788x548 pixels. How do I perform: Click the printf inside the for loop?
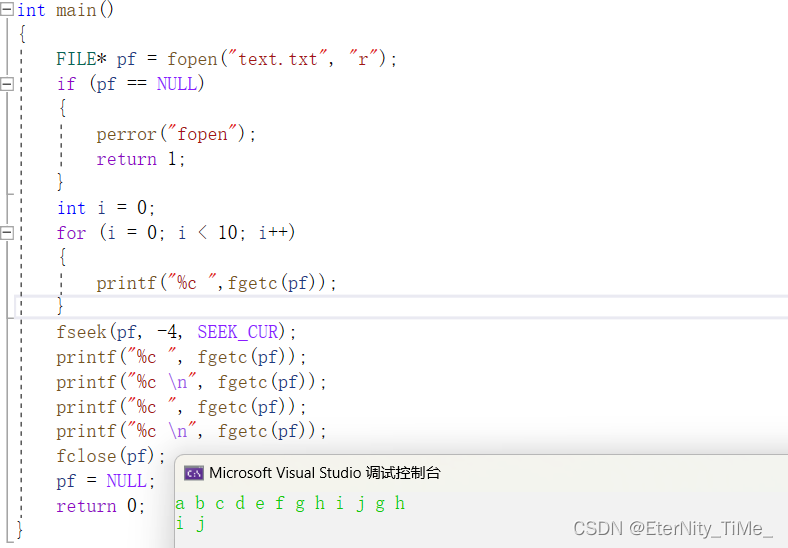217,283
